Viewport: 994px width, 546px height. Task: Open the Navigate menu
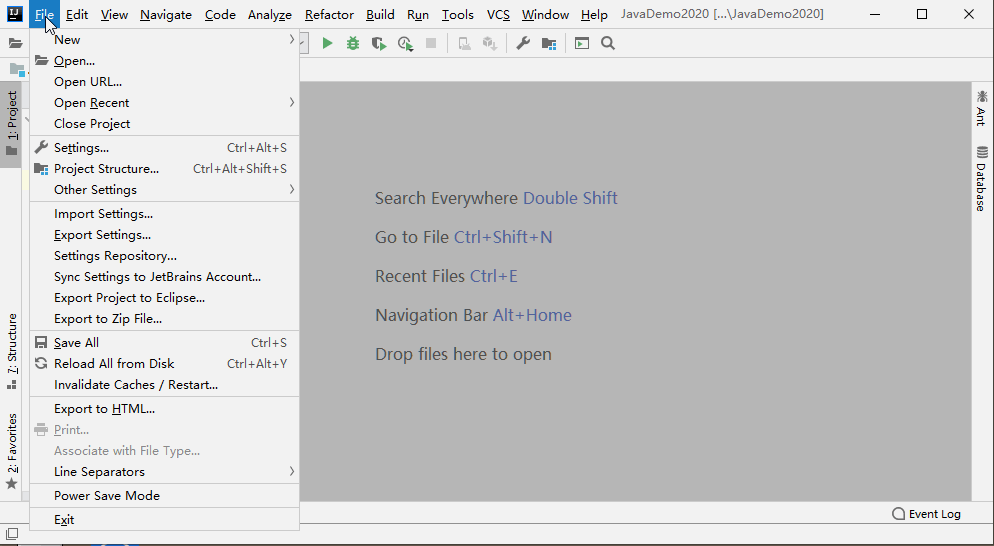click(166, 15)
